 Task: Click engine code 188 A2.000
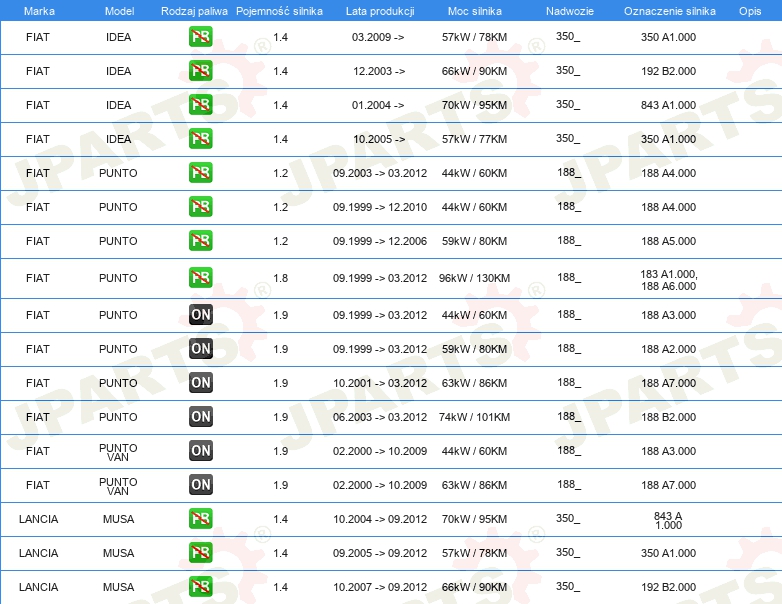[668, 349]
